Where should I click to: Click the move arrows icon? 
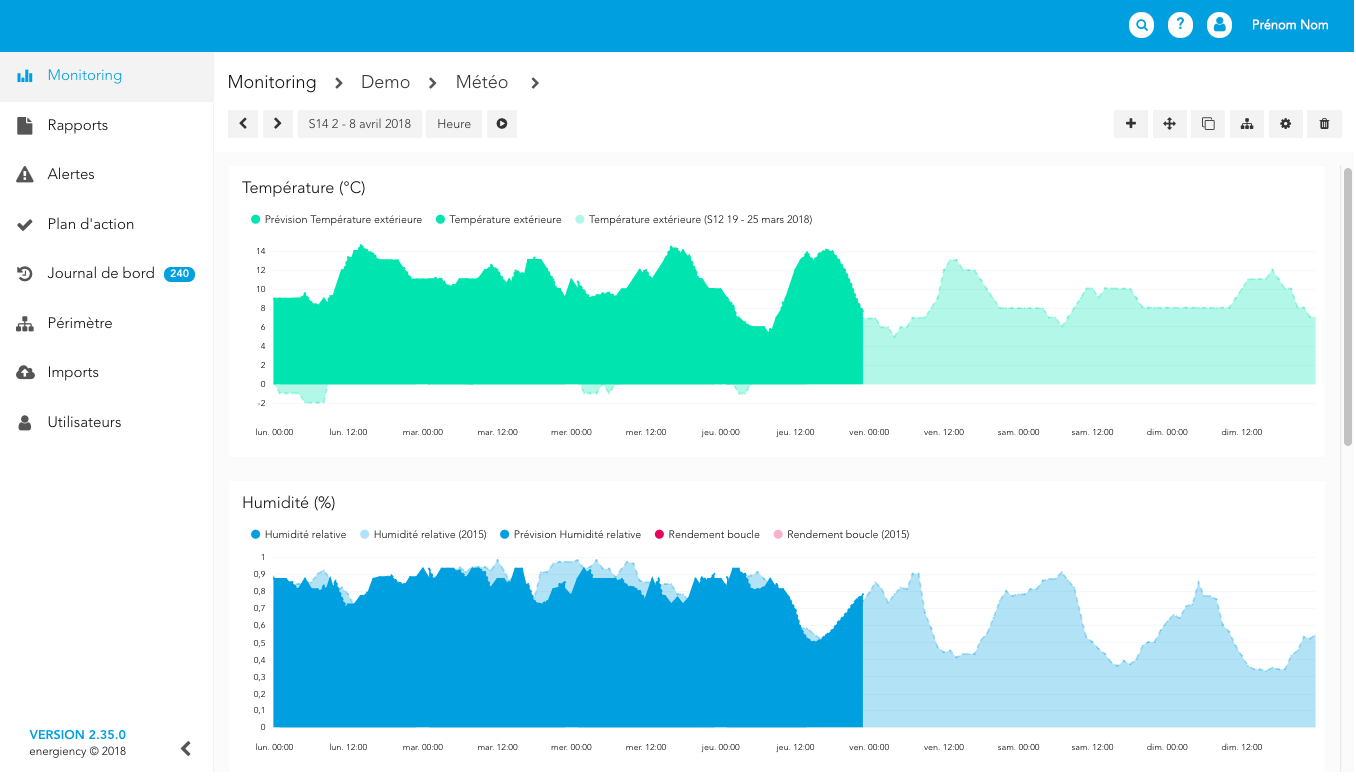point(1169,124)
